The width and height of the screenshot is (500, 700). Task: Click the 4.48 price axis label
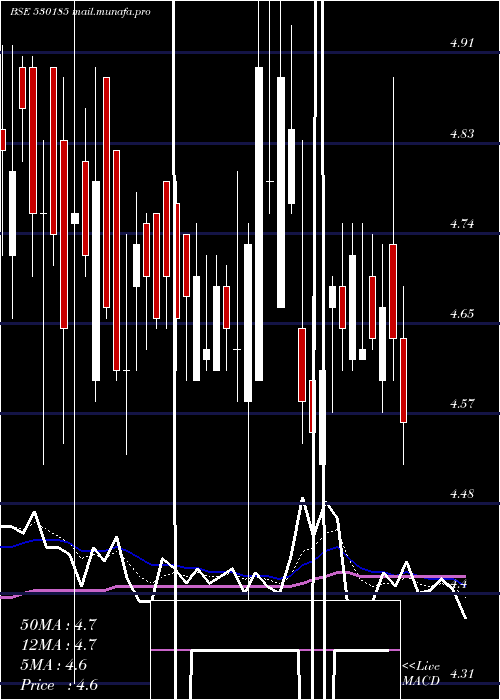(462, 494)
